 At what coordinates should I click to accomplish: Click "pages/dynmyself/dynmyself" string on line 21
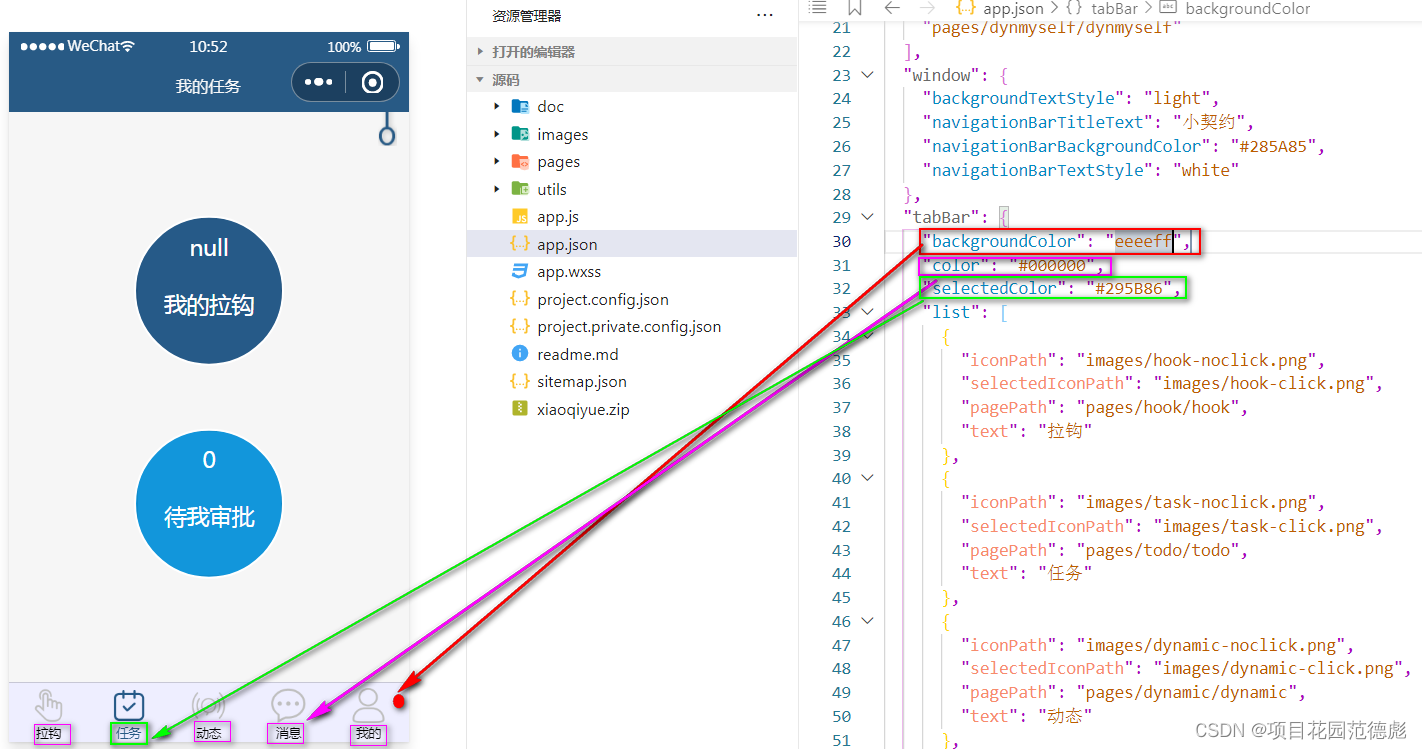(x=1052, y=27)
